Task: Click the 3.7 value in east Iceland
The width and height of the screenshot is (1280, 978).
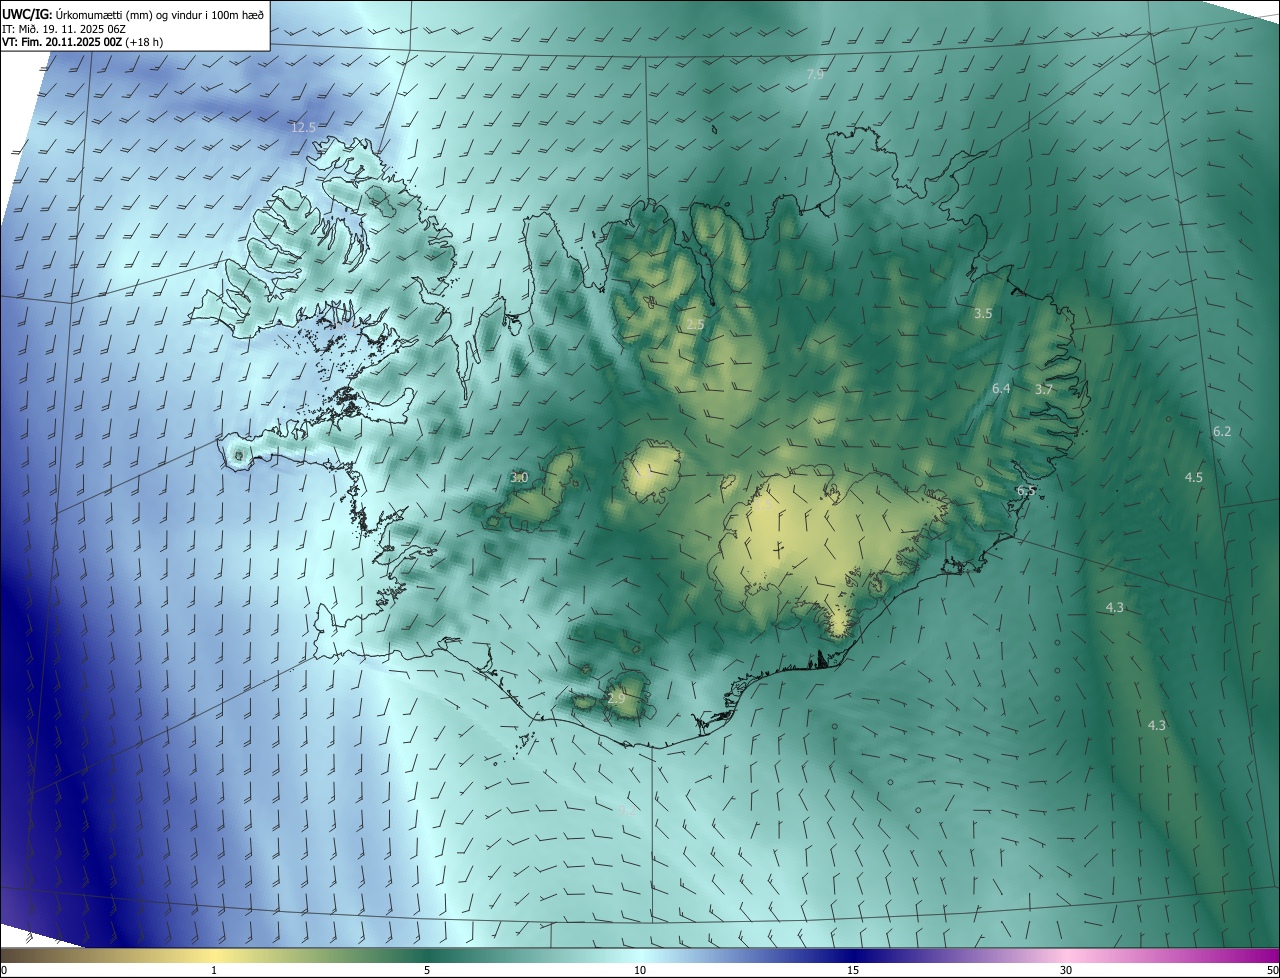Action: 1043,389
